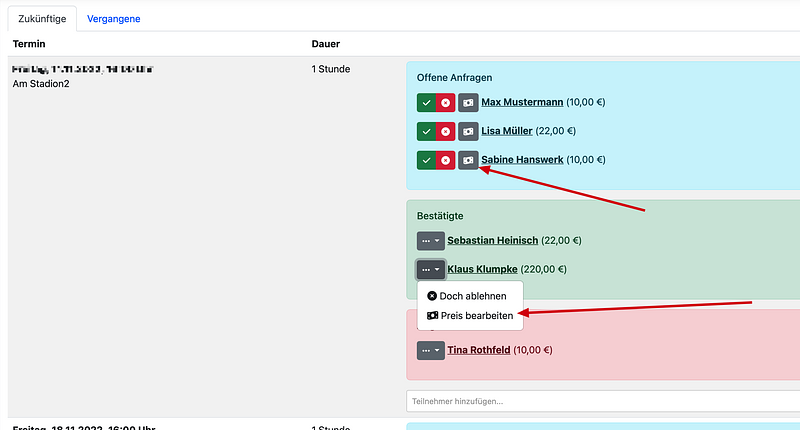
Task: Select the Zukünftige tab
Action: point(41,18)
